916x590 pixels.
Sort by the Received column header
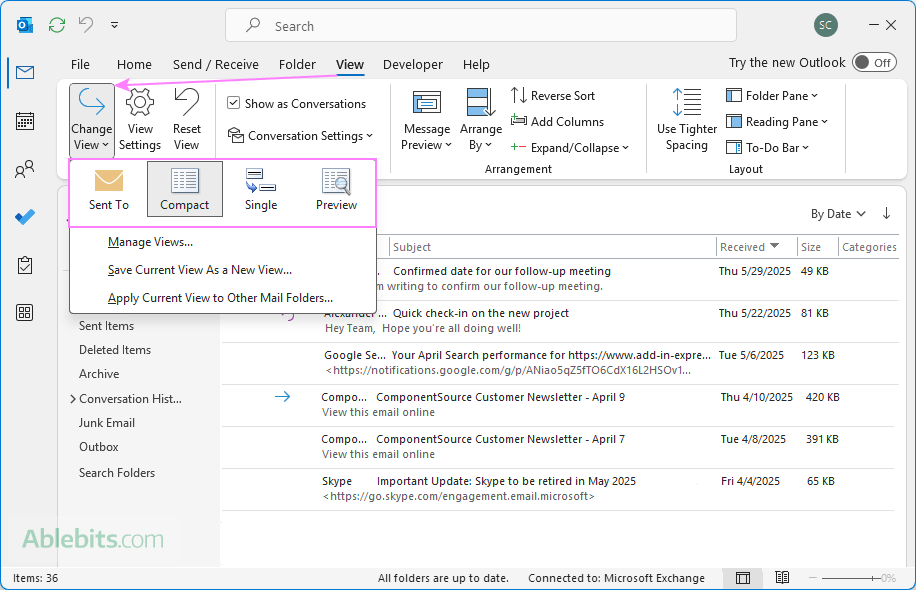[x=756, y=247]
